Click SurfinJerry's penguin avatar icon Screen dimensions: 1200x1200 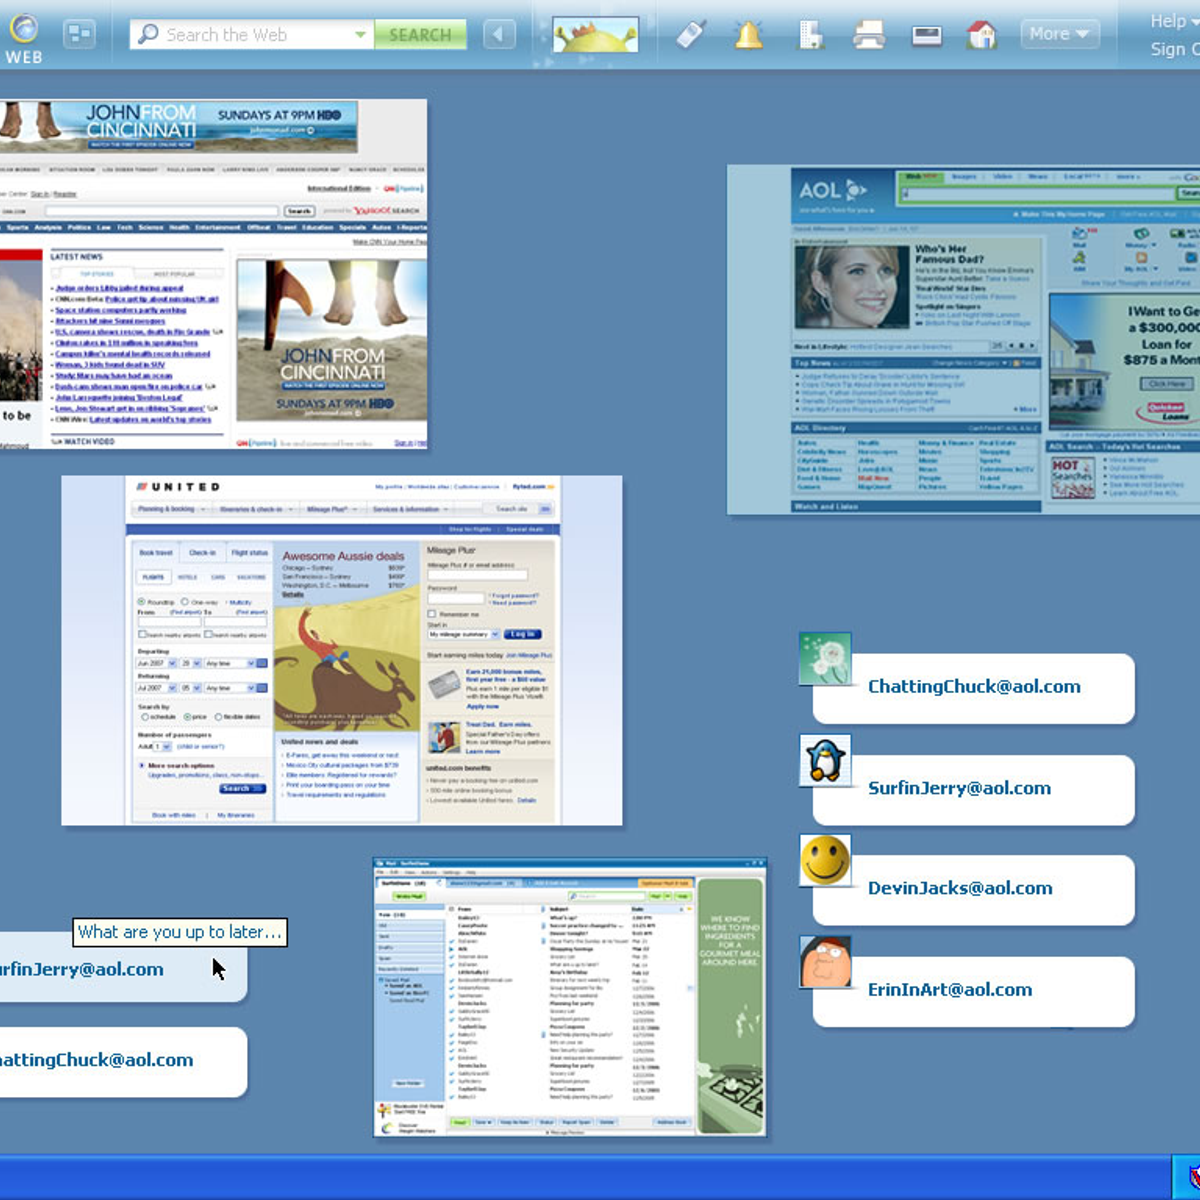825,760
